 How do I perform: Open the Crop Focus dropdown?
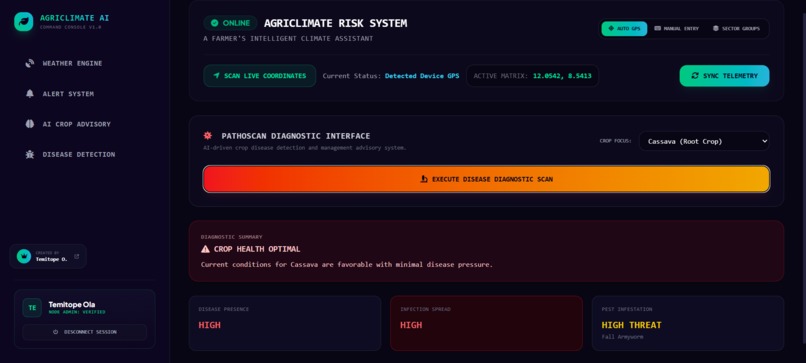704,141
